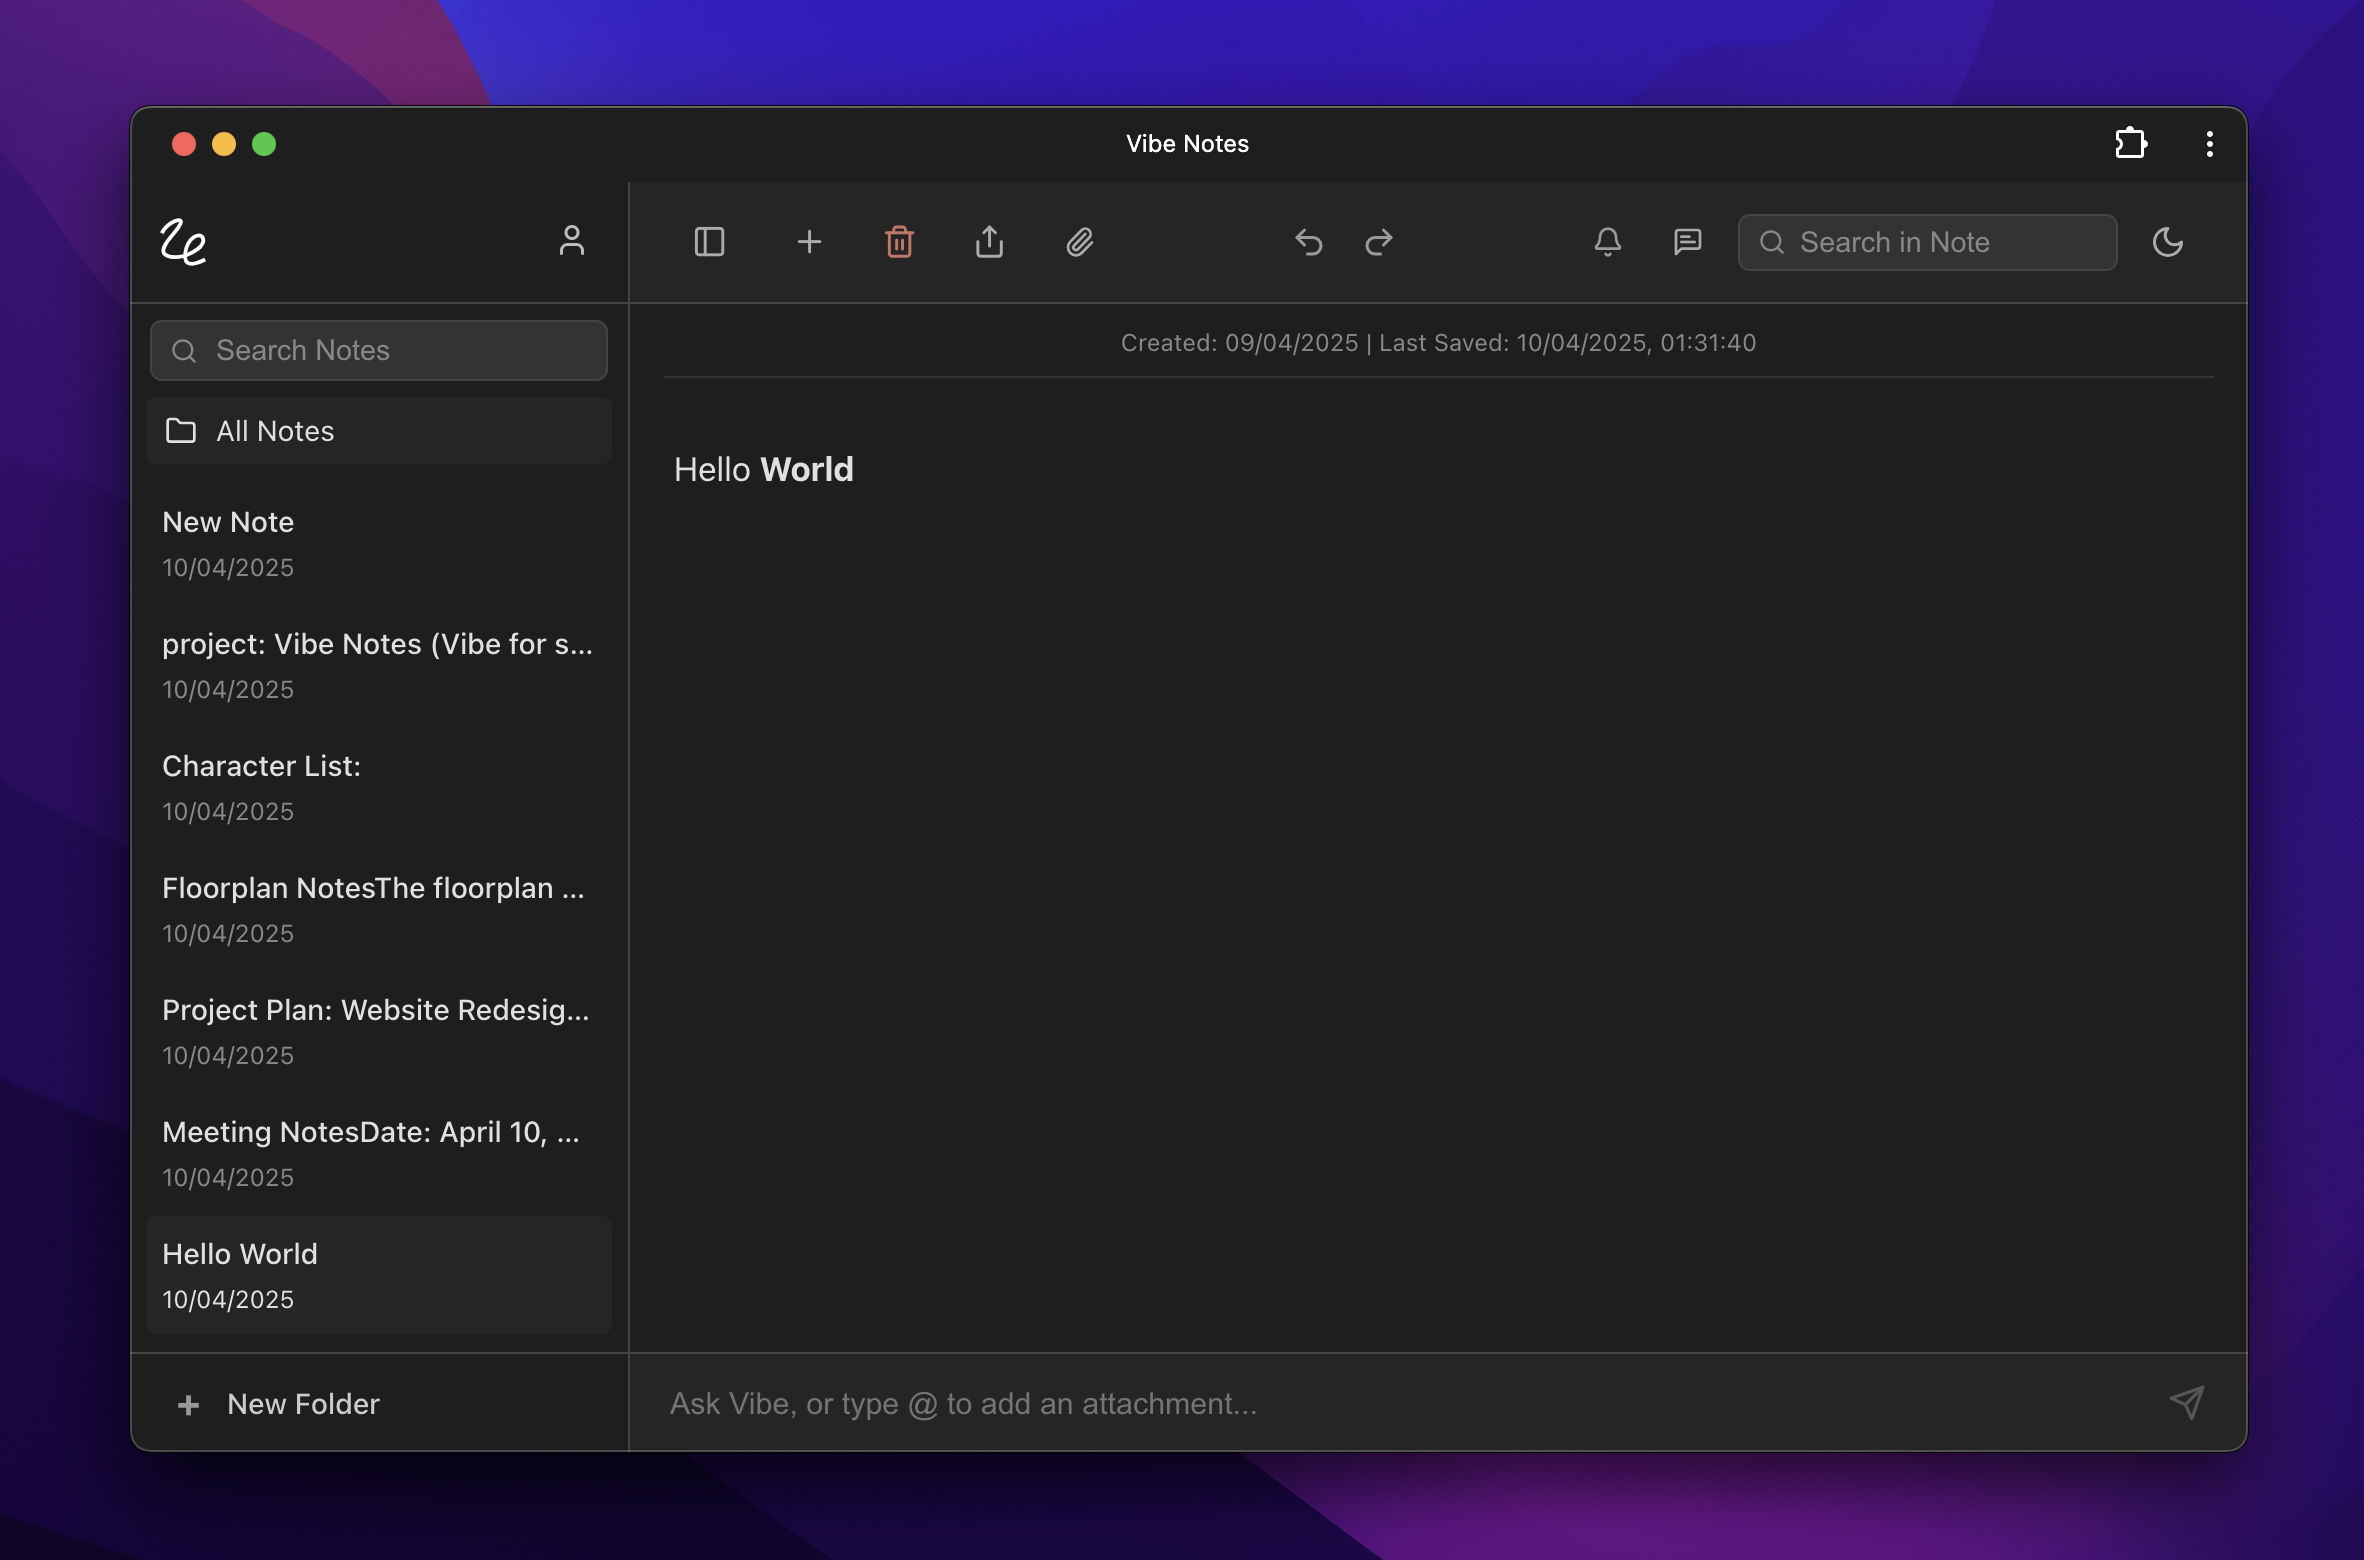Open the user profile icon
Screen dimensions: 2364x1560
coord(571,241)
